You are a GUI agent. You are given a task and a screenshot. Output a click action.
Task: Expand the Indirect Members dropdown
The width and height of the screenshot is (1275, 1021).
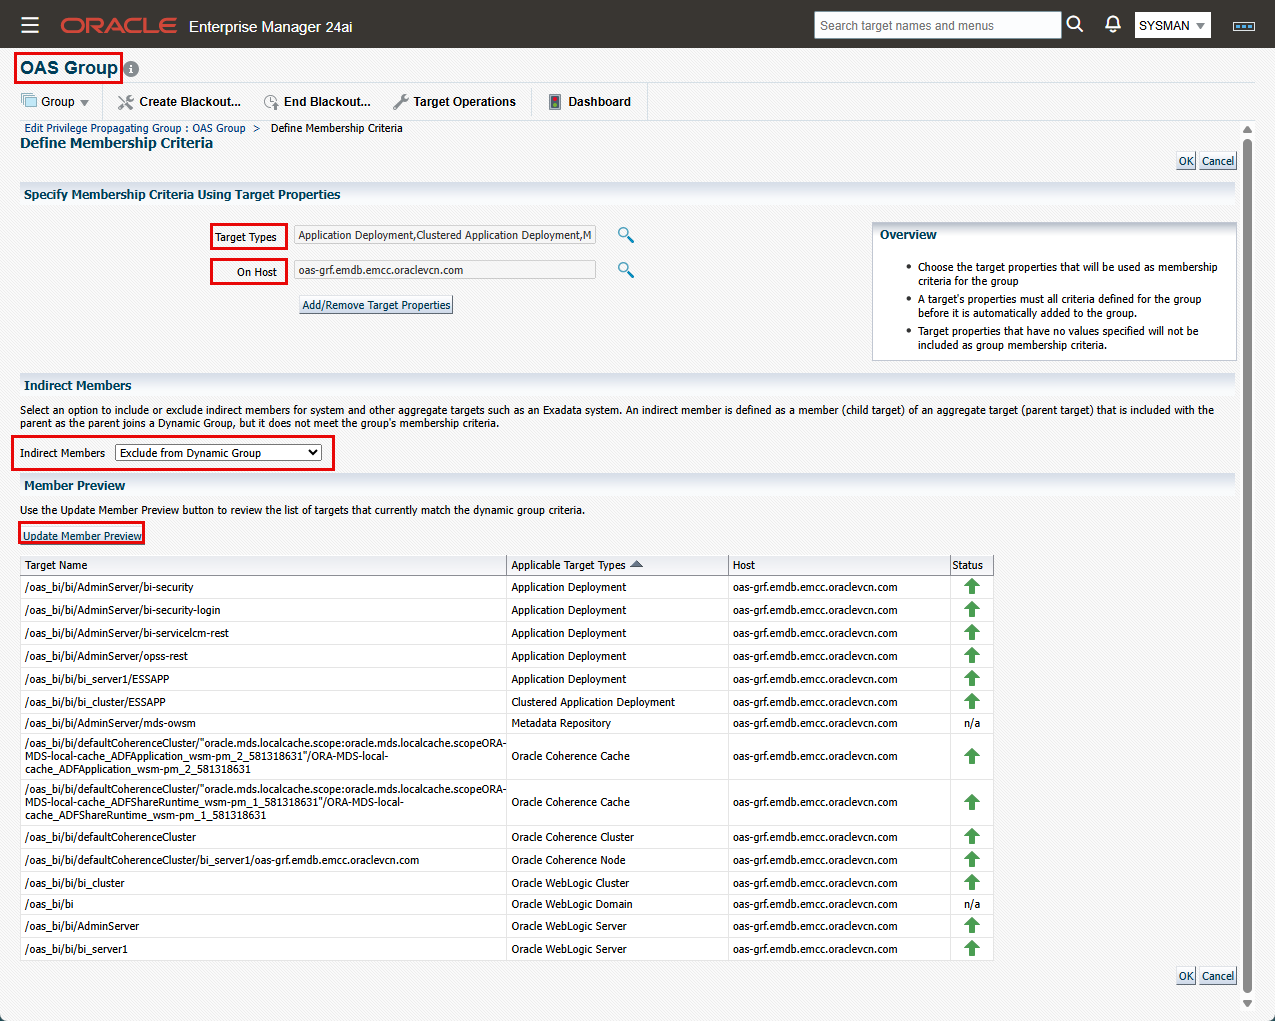coord(218,453)
